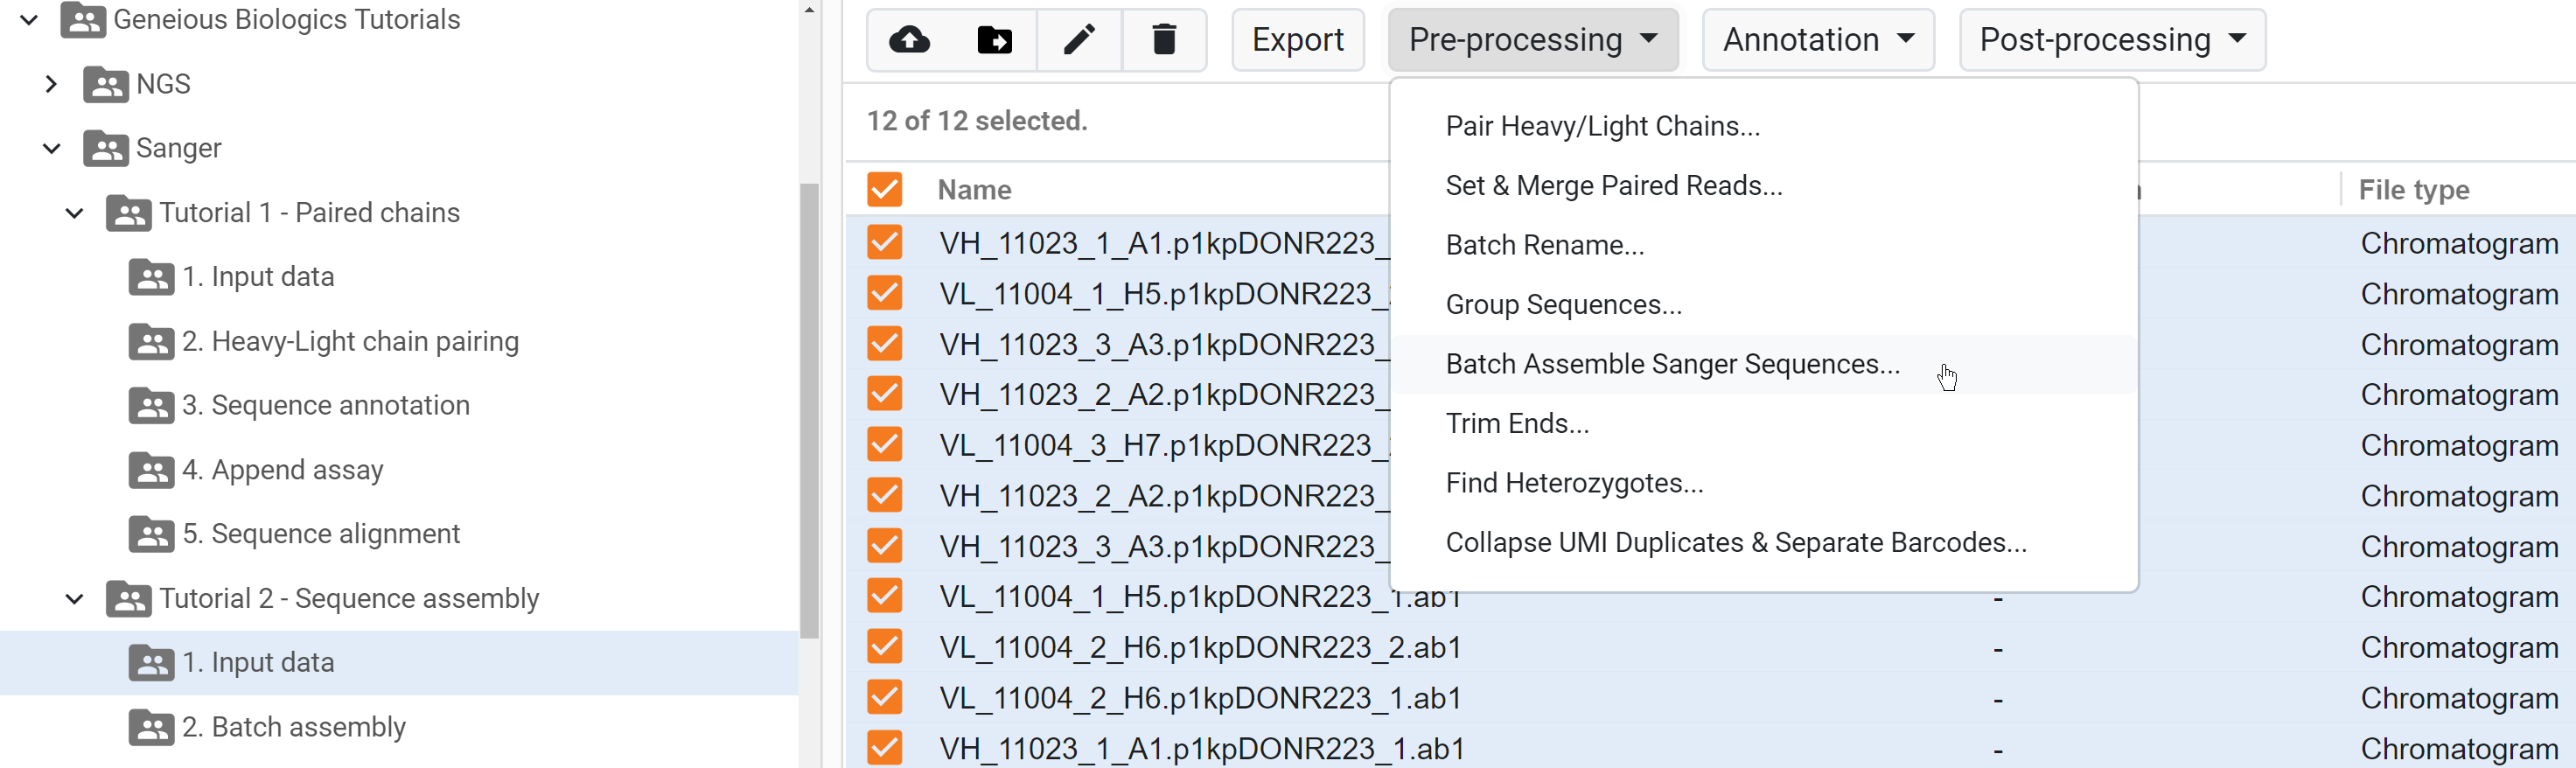Choose Group Sequences... menu item
Image resolution: width=2576 pixels, height=768 pixels.
pyautogui.click(x=1764, y=305)
